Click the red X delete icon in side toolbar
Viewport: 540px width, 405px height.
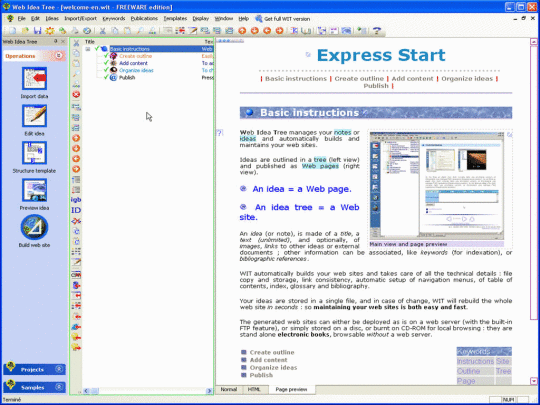click(x=76, y=94)
